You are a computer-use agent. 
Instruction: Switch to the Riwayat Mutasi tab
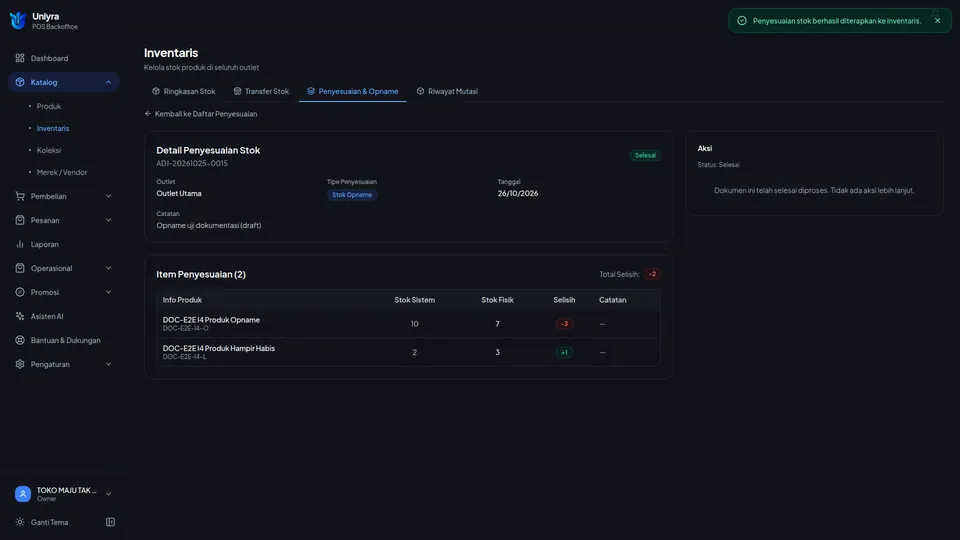[x=447, y=91]
